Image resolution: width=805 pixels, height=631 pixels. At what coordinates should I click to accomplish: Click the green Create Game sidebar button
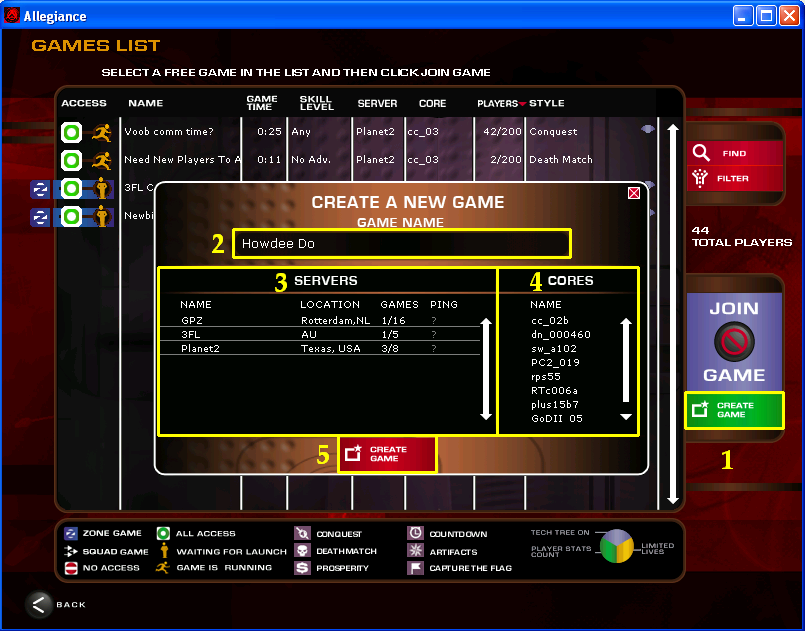[x=734, y=410]
